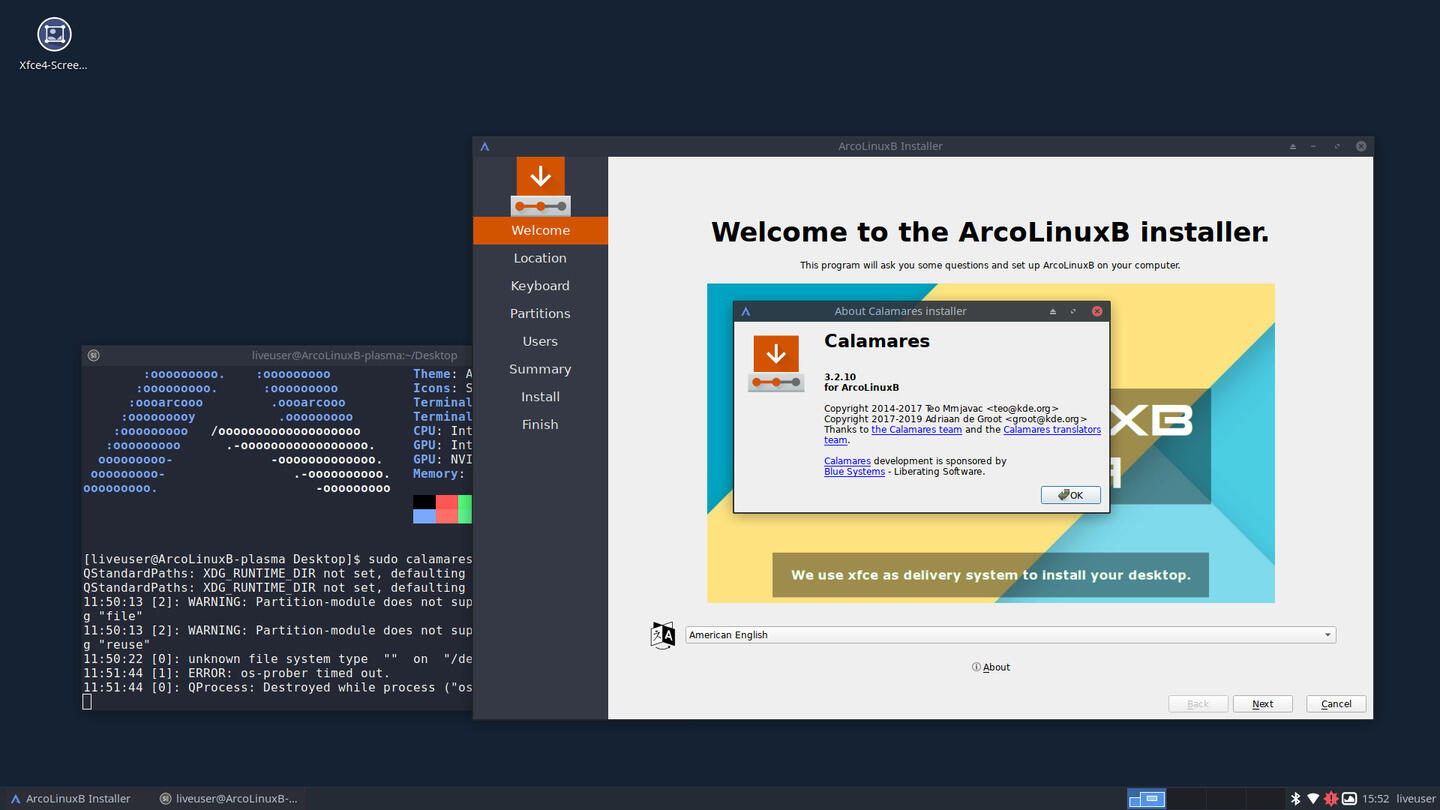The image size is (1440, 810).
Task: Select the Install step in the sidebar
Action: click(x=540, y=397)
